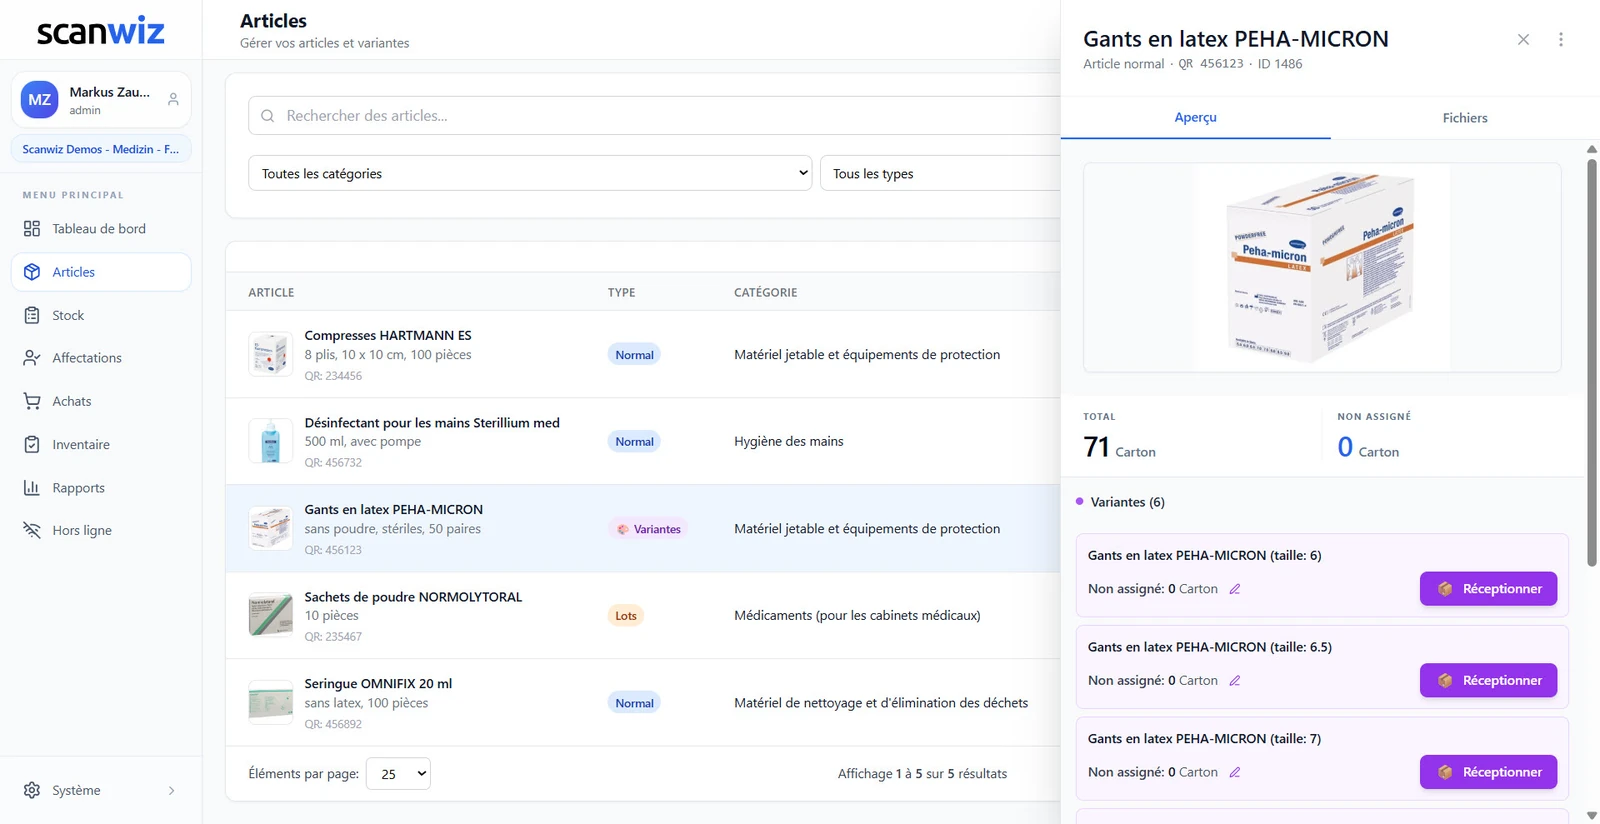The height and width of the screenshot is (824, 1600).
Task: Click the Variantes (6) section heading
Action: [x=1127, y=502]
